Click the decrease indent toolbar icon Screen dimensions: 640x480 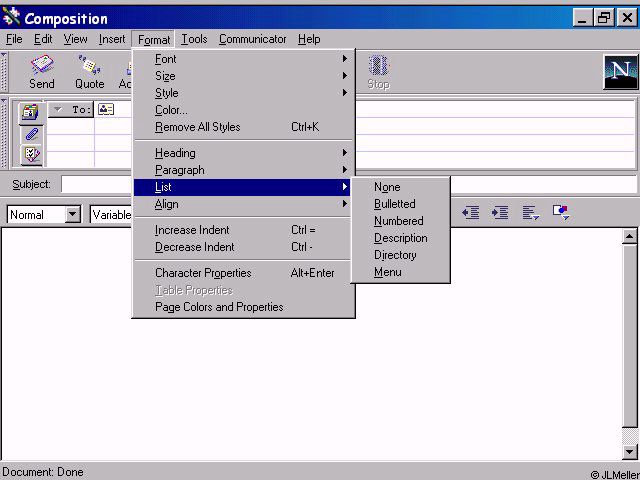click(x=470, y=212)
